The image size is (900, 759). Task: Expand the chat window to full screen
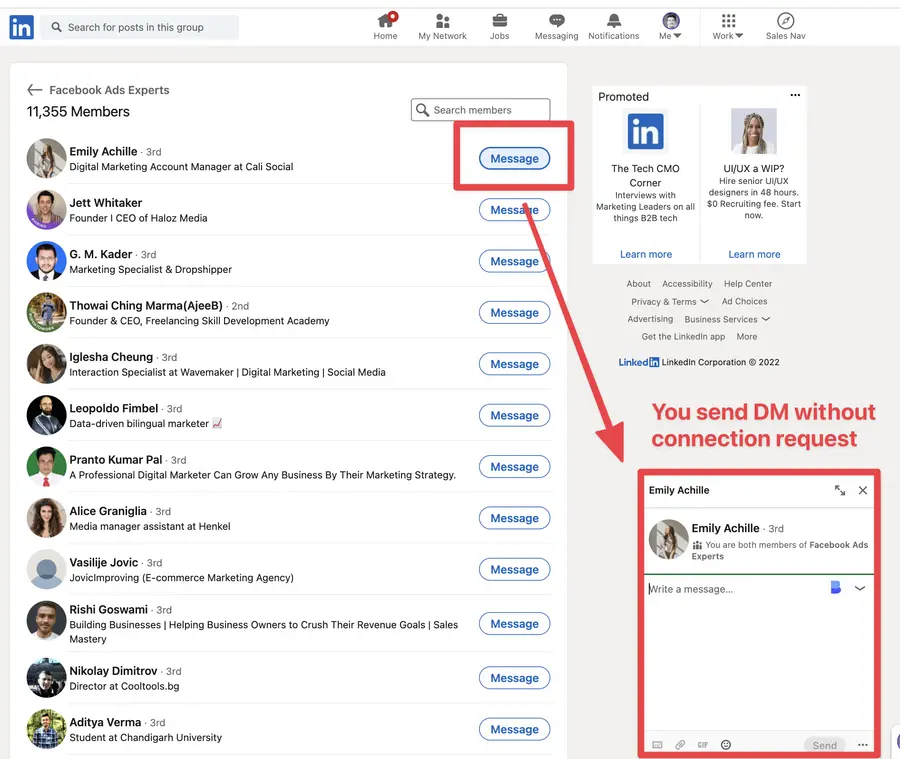click(840, 491)
